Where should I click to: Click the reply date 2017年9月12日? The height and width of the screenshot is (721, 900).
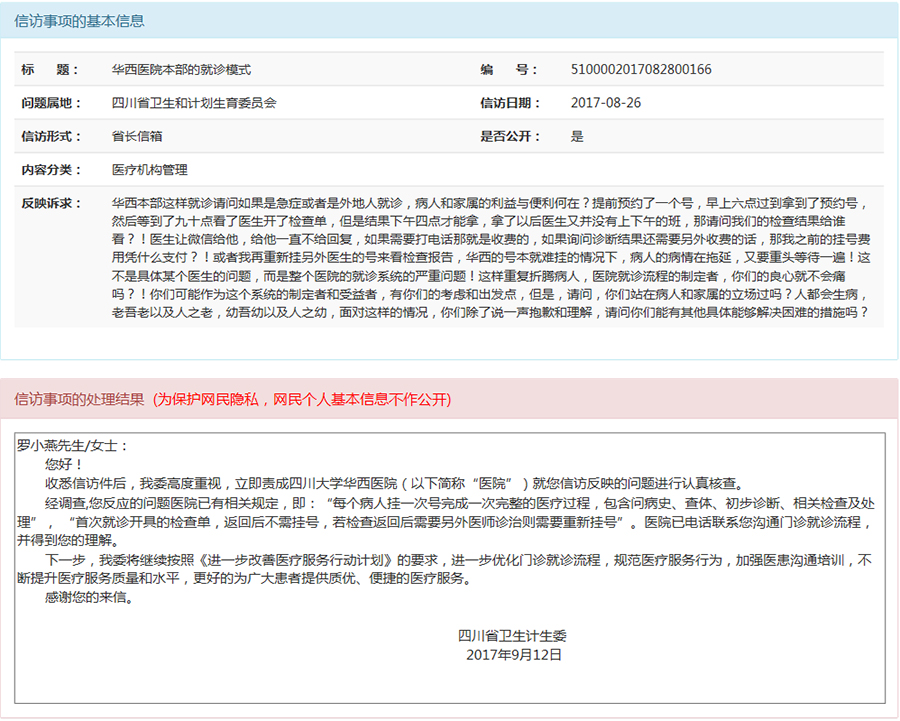pyautogui.click(x=514, y=655)
